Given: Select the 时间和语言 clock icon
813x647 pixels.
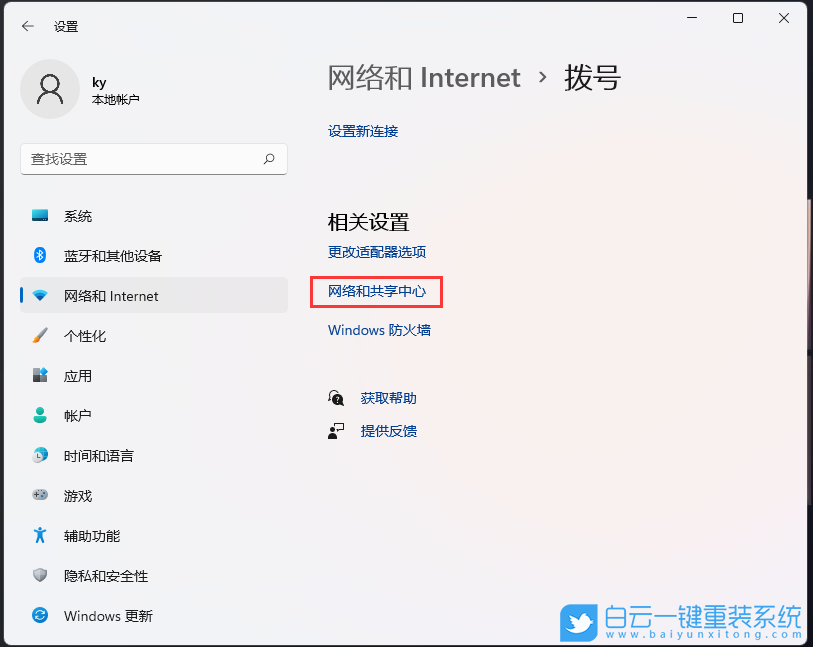Looking at the screenshot, I should point(38,455).
